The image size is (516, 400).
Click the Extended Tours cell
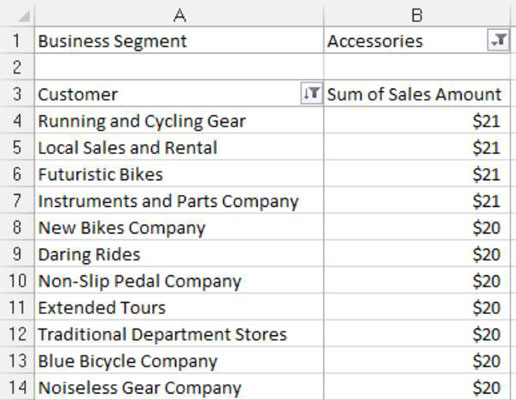pyautogui.click(x=179, y=307)
